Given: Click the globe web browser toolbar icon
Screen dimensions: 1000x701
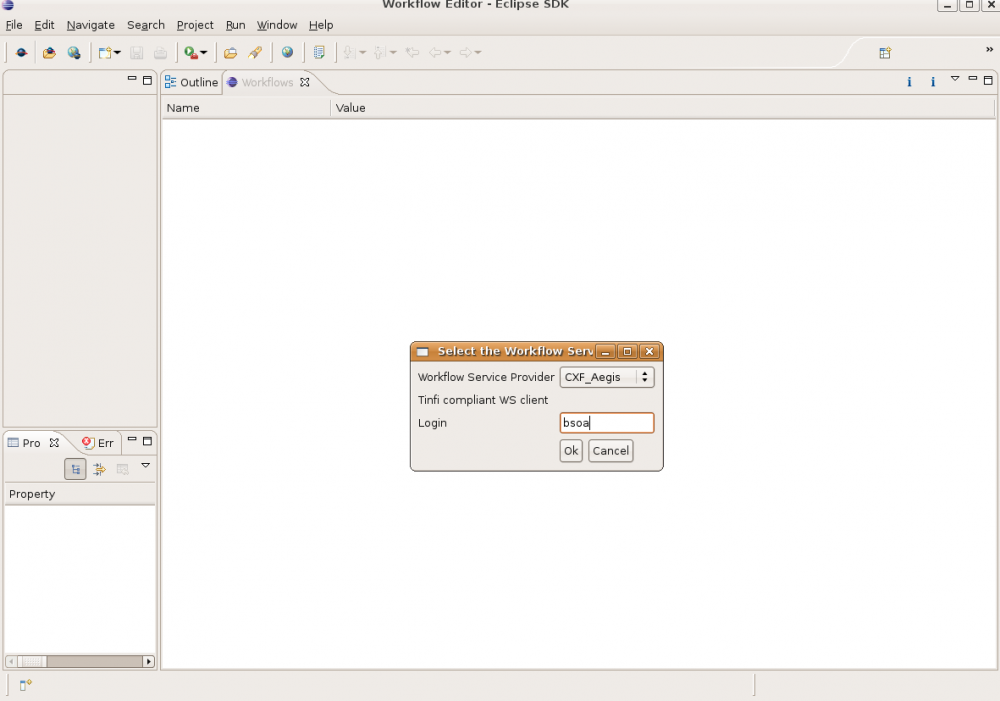Looking at the screenshot, I should click(288, 53).
